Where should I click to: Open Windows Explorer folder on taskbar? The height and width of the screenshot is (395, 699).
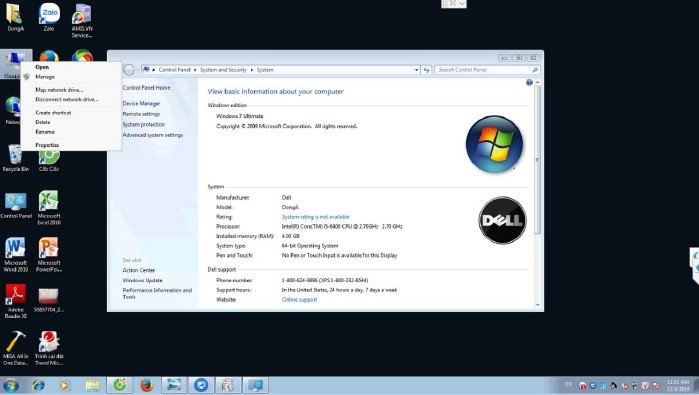coord(92,385)
